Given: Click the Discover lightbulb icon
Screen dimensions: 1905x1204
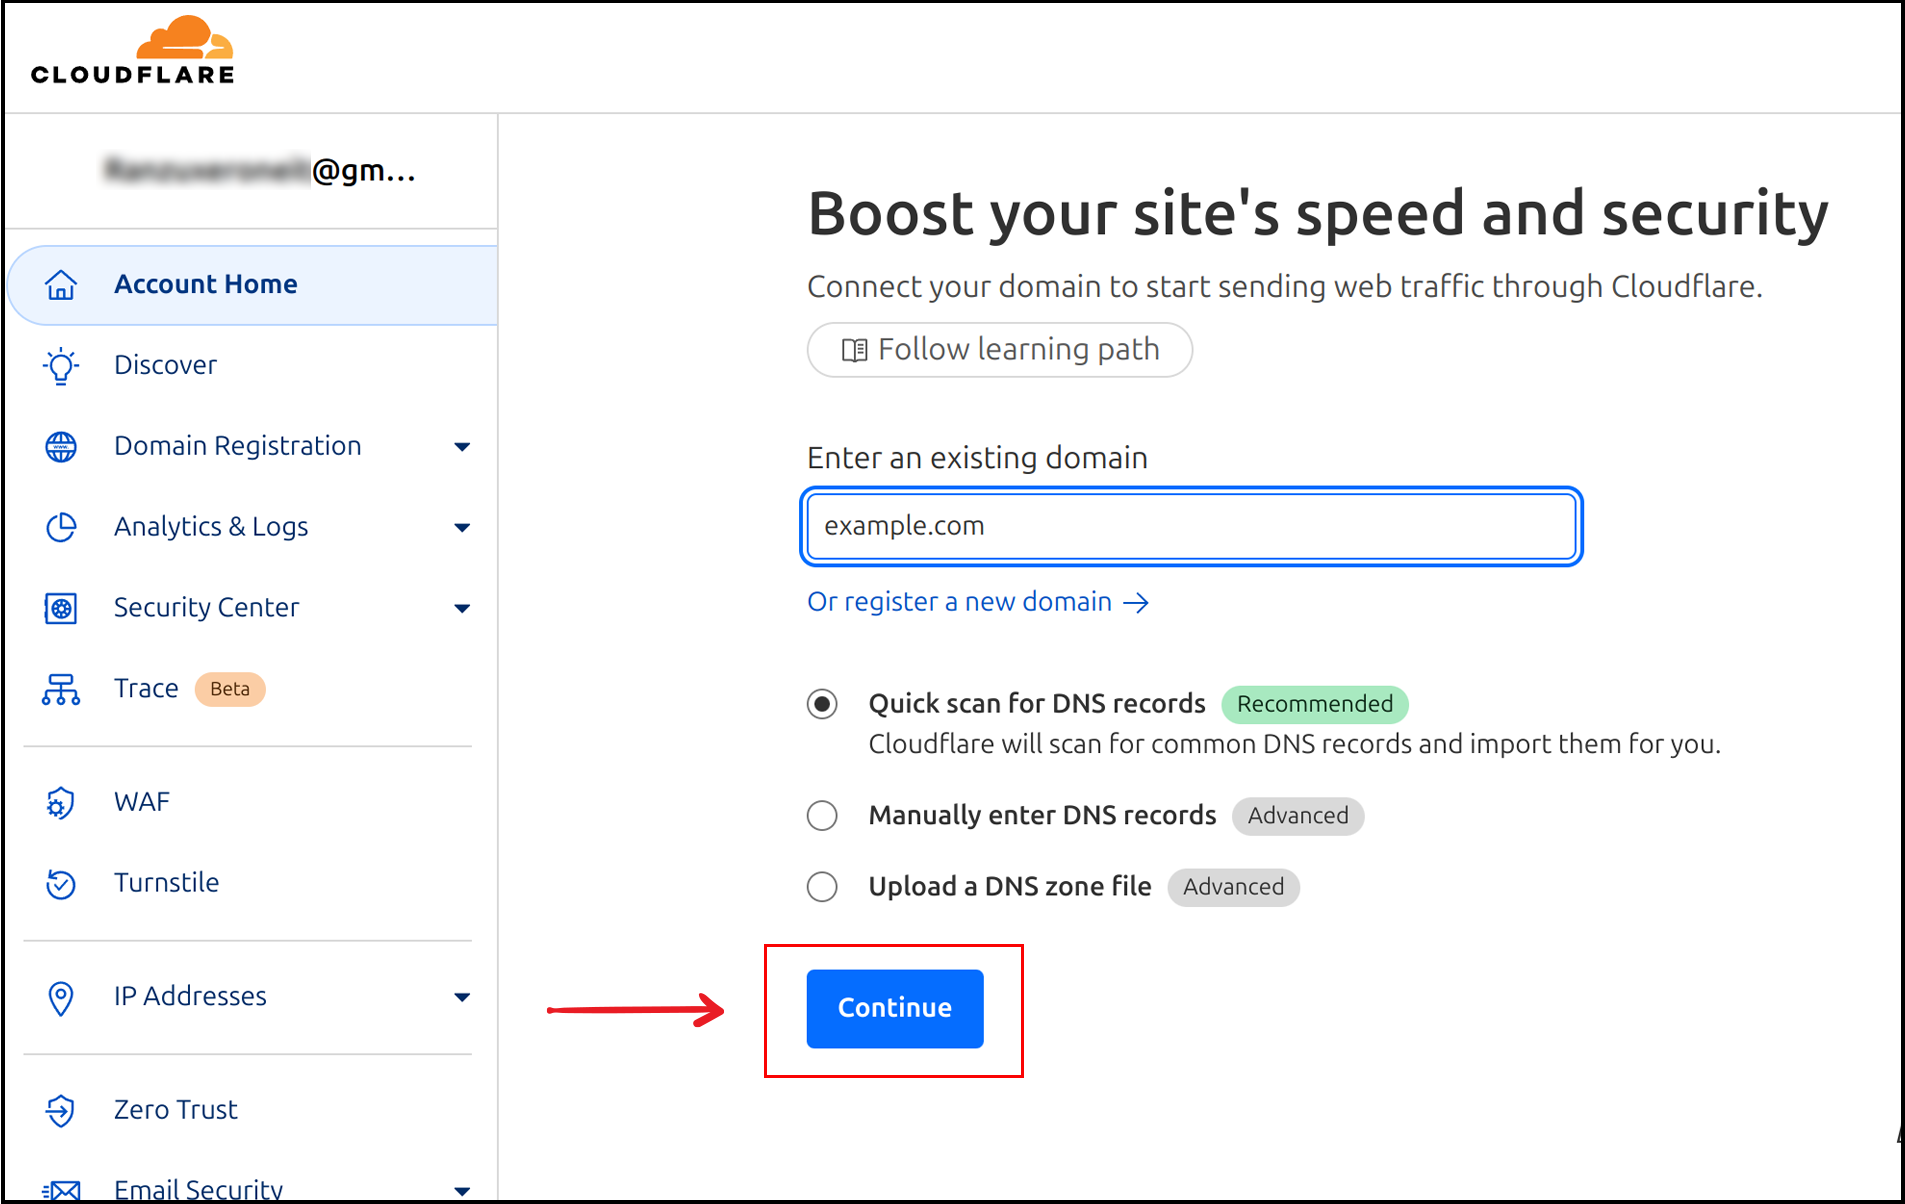Looking at the screenshot, I should (x=61, y=366).
